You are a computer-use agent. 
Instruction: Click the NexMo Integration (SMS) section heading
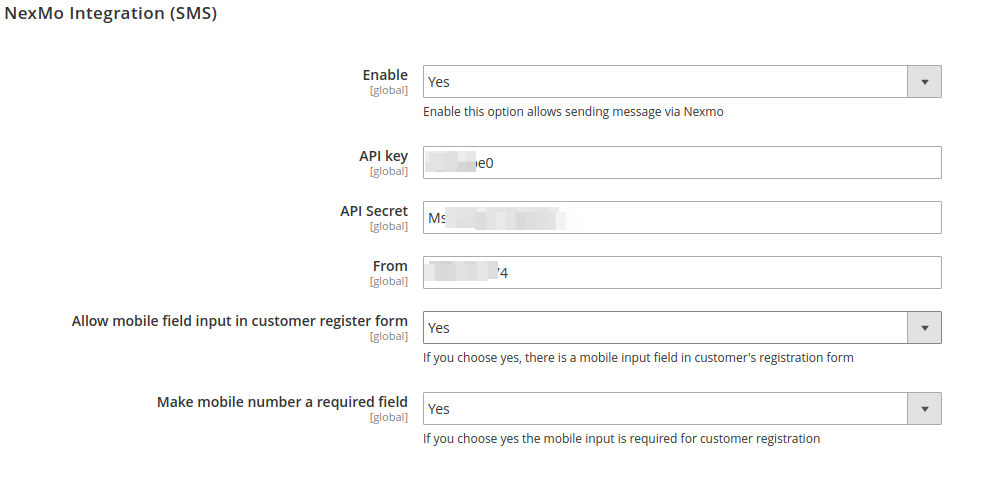[x=111, y=13]
